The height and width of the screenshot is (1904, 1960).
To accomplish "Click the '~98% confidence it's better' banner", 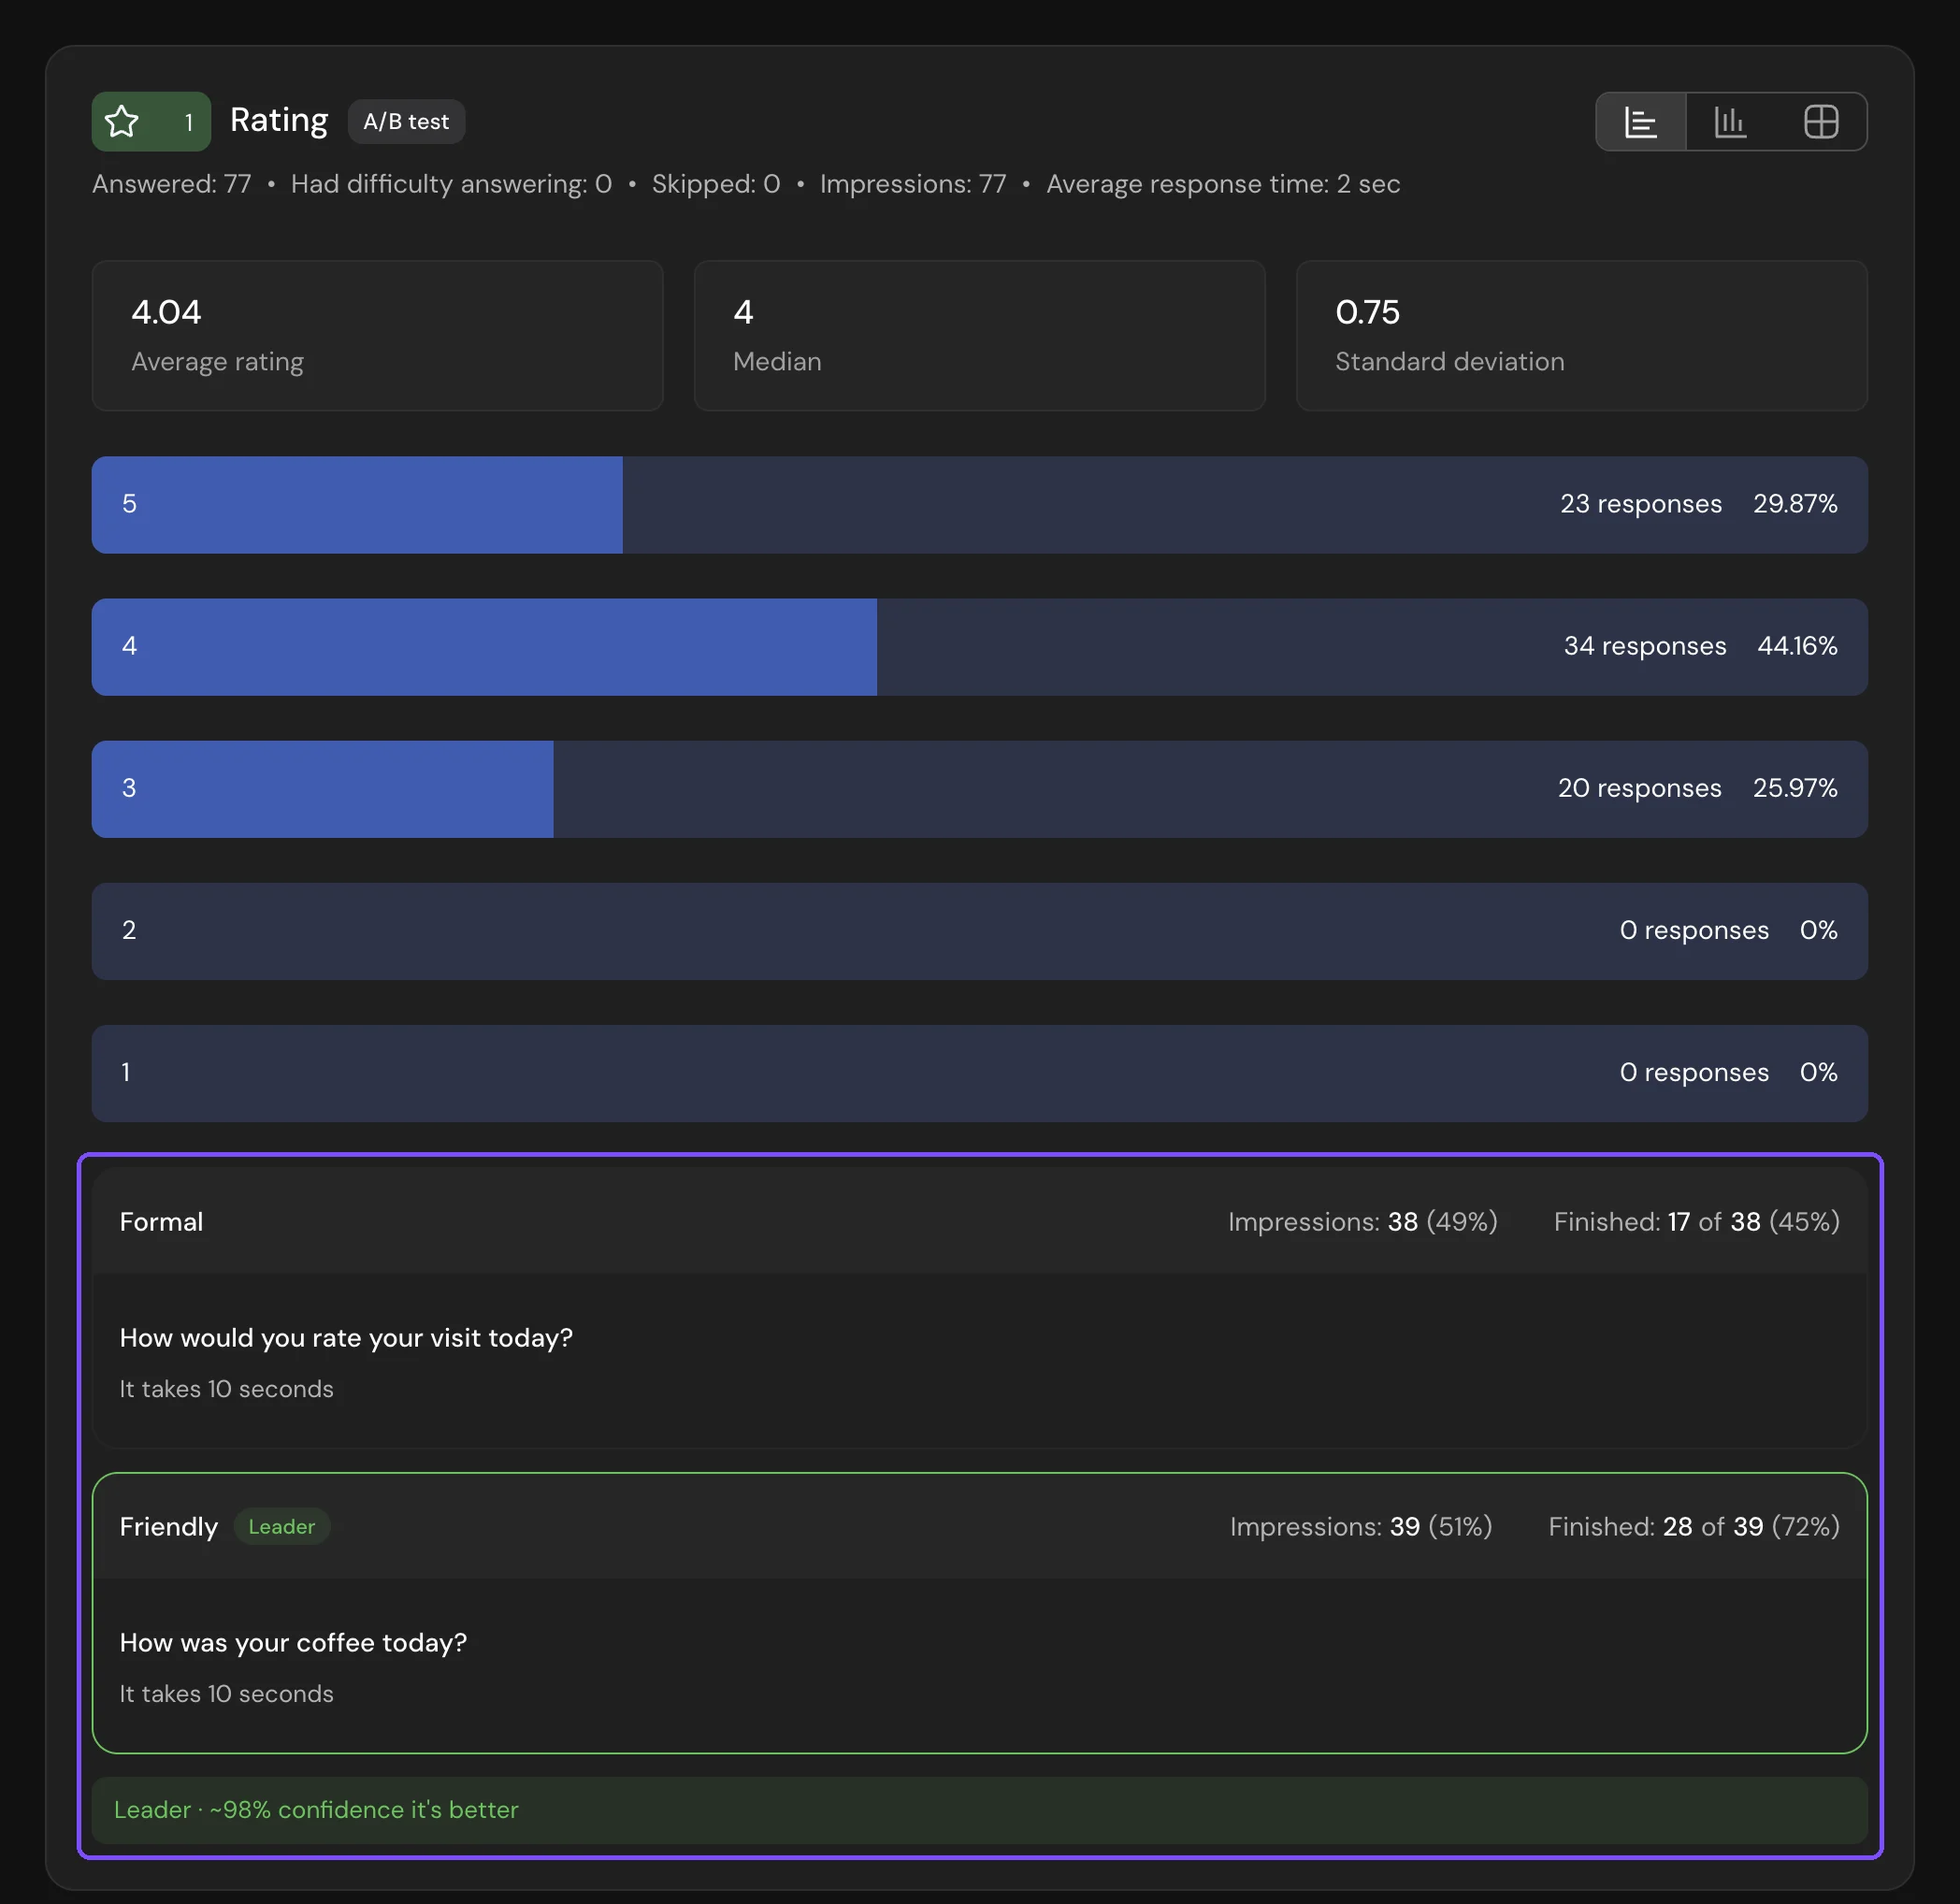I will click(x=979, y=1810).
